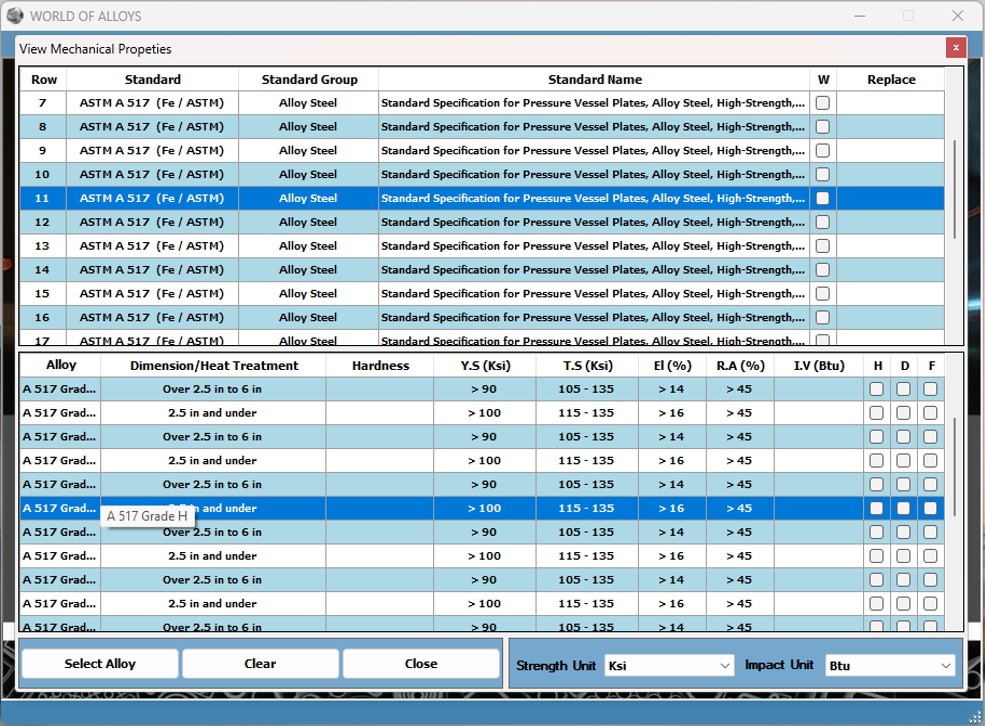Tick the W checkbox in row 13
This screenshot has height=726, width=985.
coord(822,246)
